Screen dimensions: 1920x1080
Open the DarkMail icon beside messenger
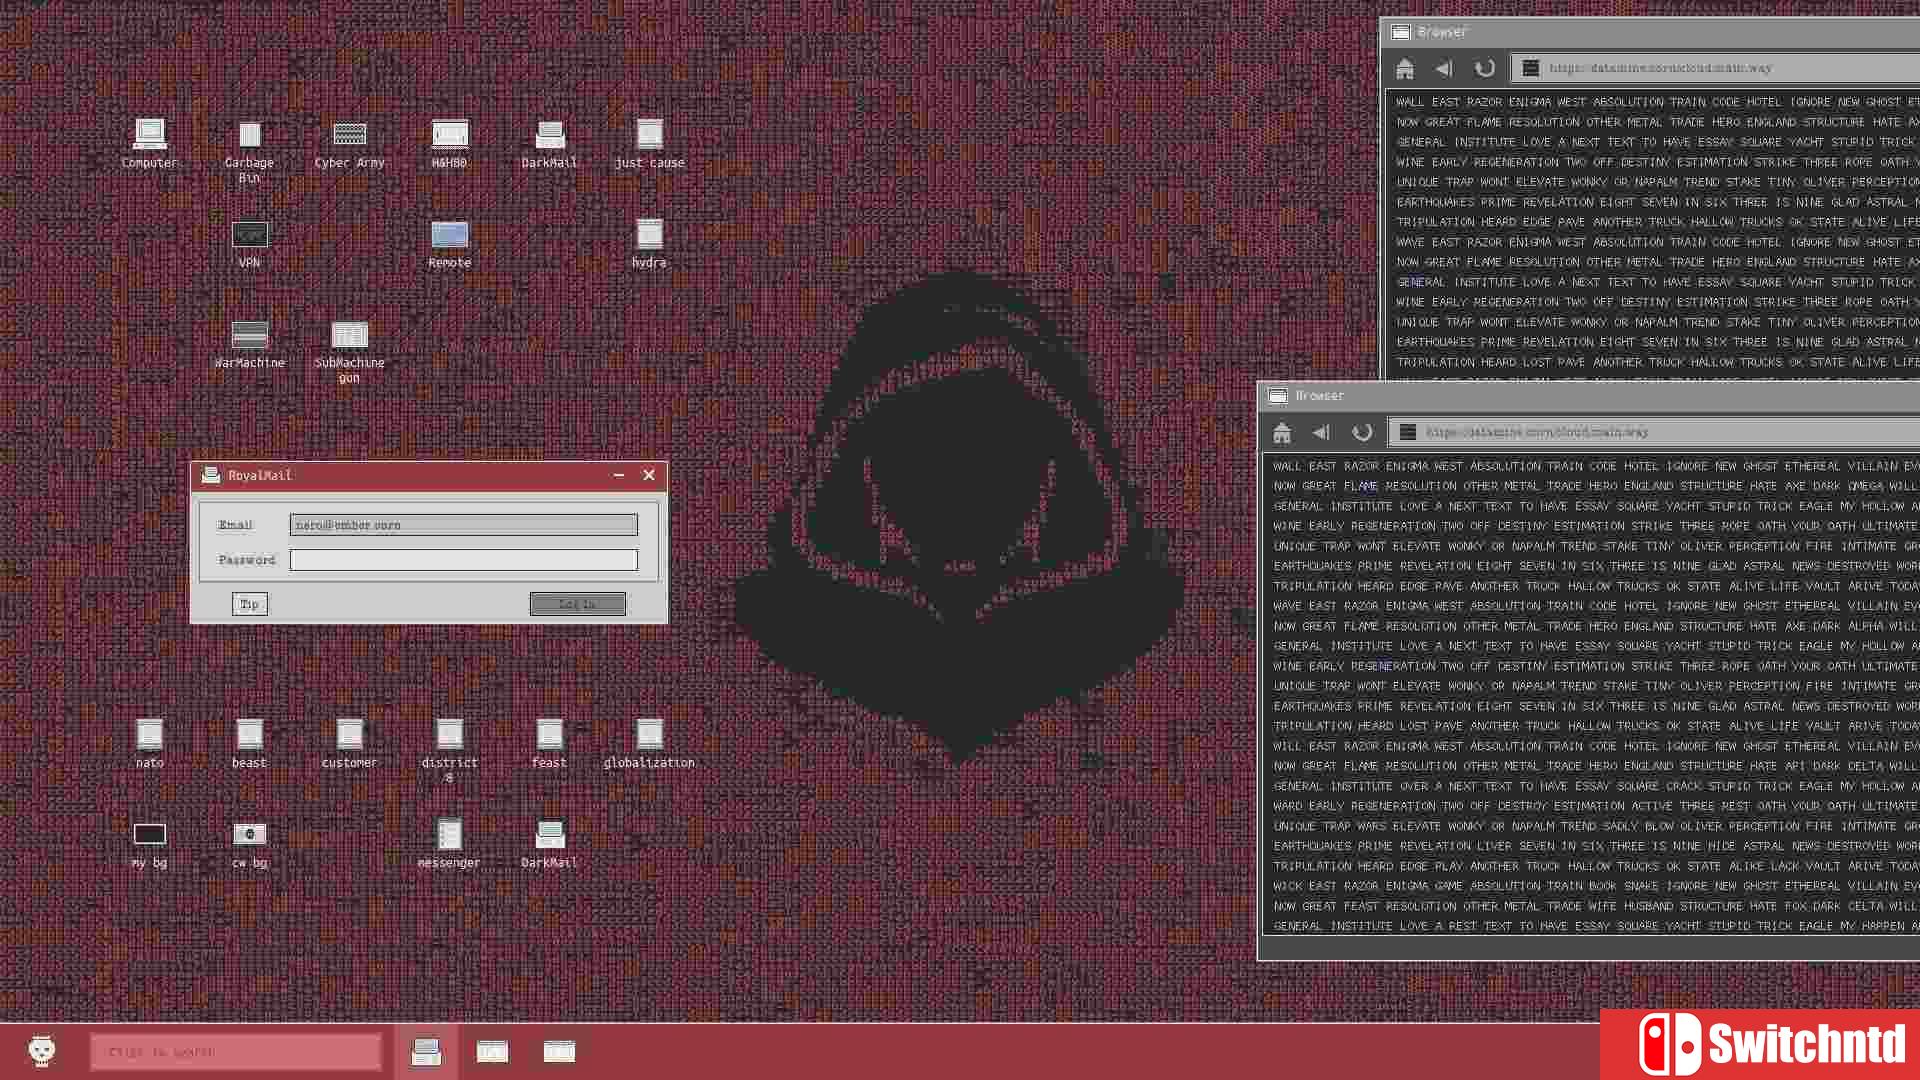tap(549, 843)
